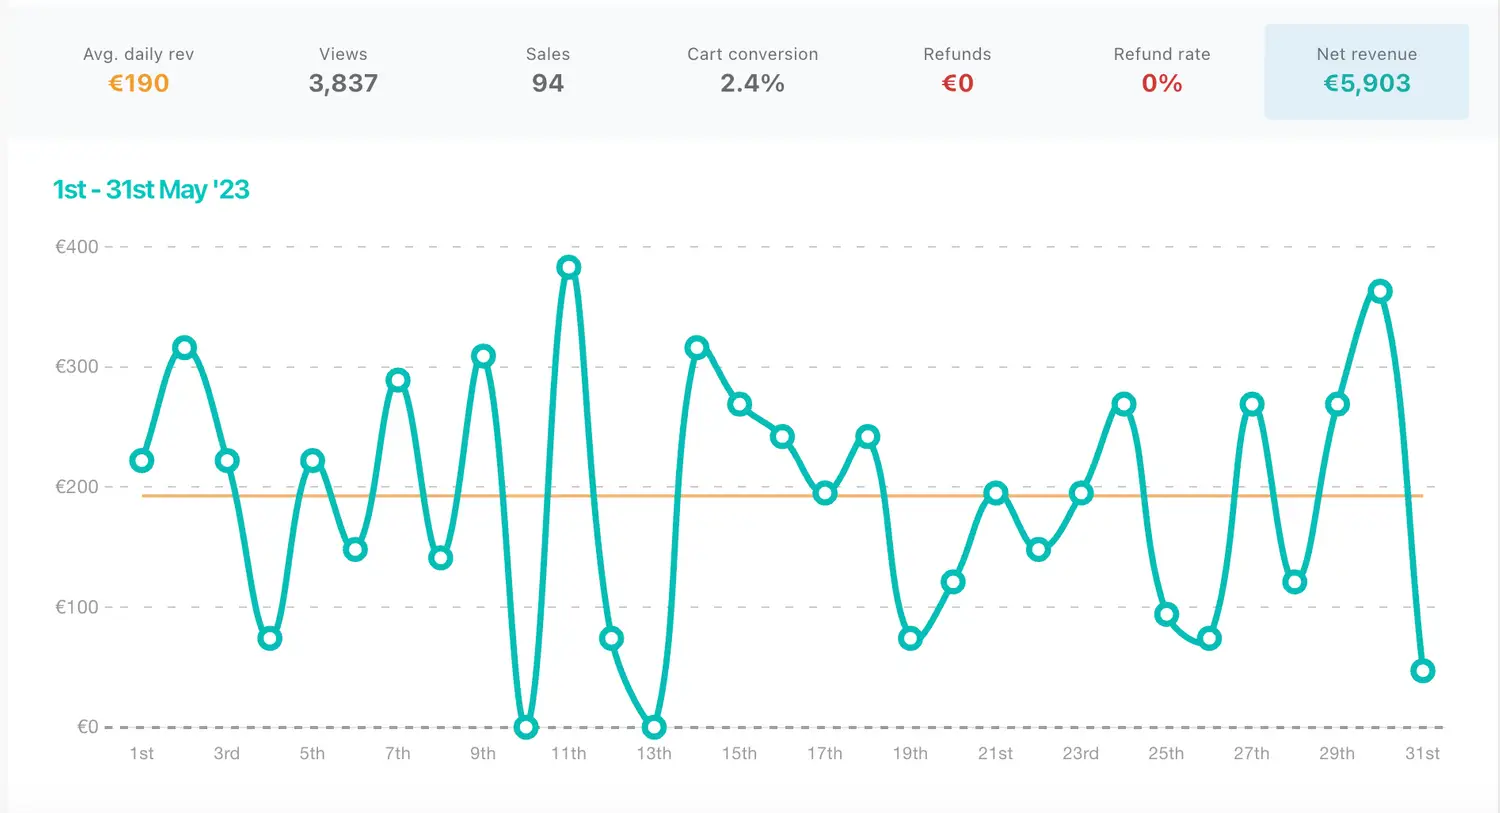Click the Cart conversion 2.4% metric

pos(752,71)
